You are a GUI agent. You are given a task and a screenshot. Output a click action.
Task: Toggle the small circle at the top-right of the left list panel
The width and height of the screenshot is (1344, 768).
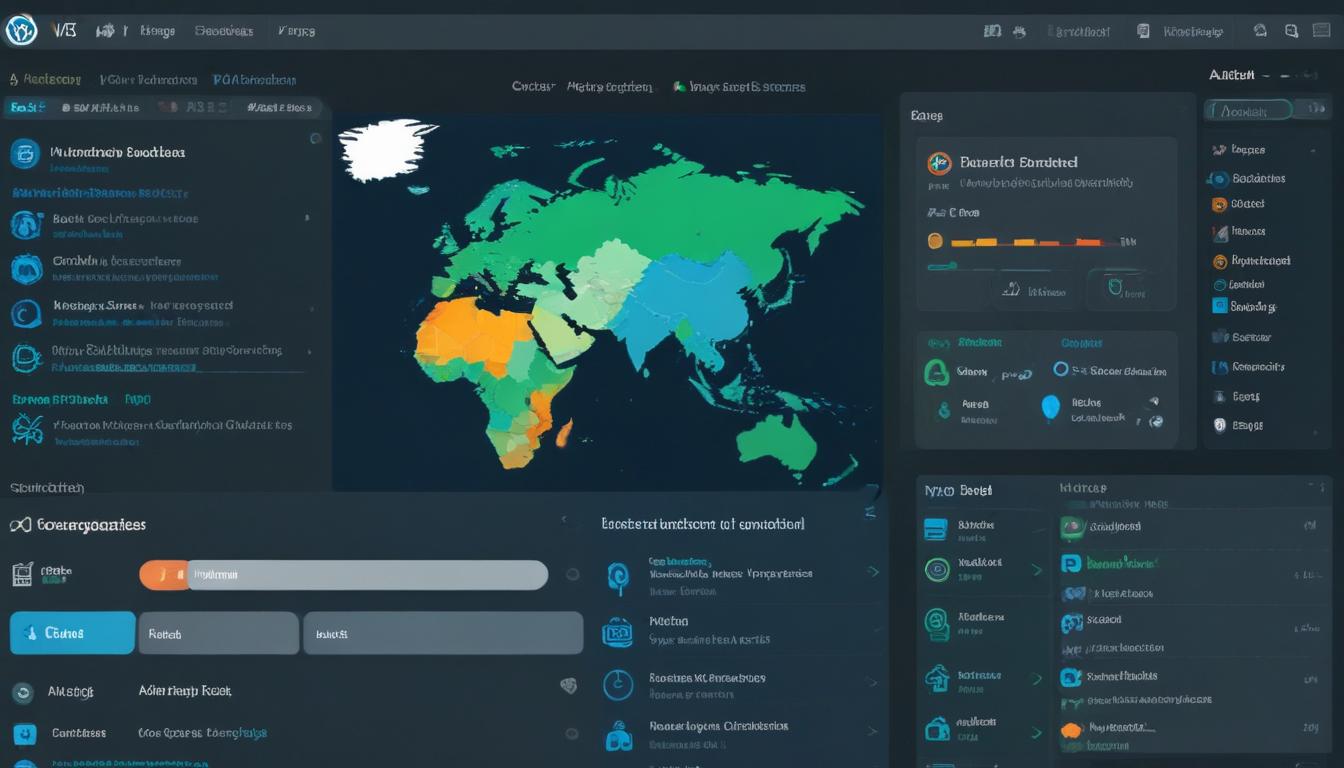coord(316,139)
